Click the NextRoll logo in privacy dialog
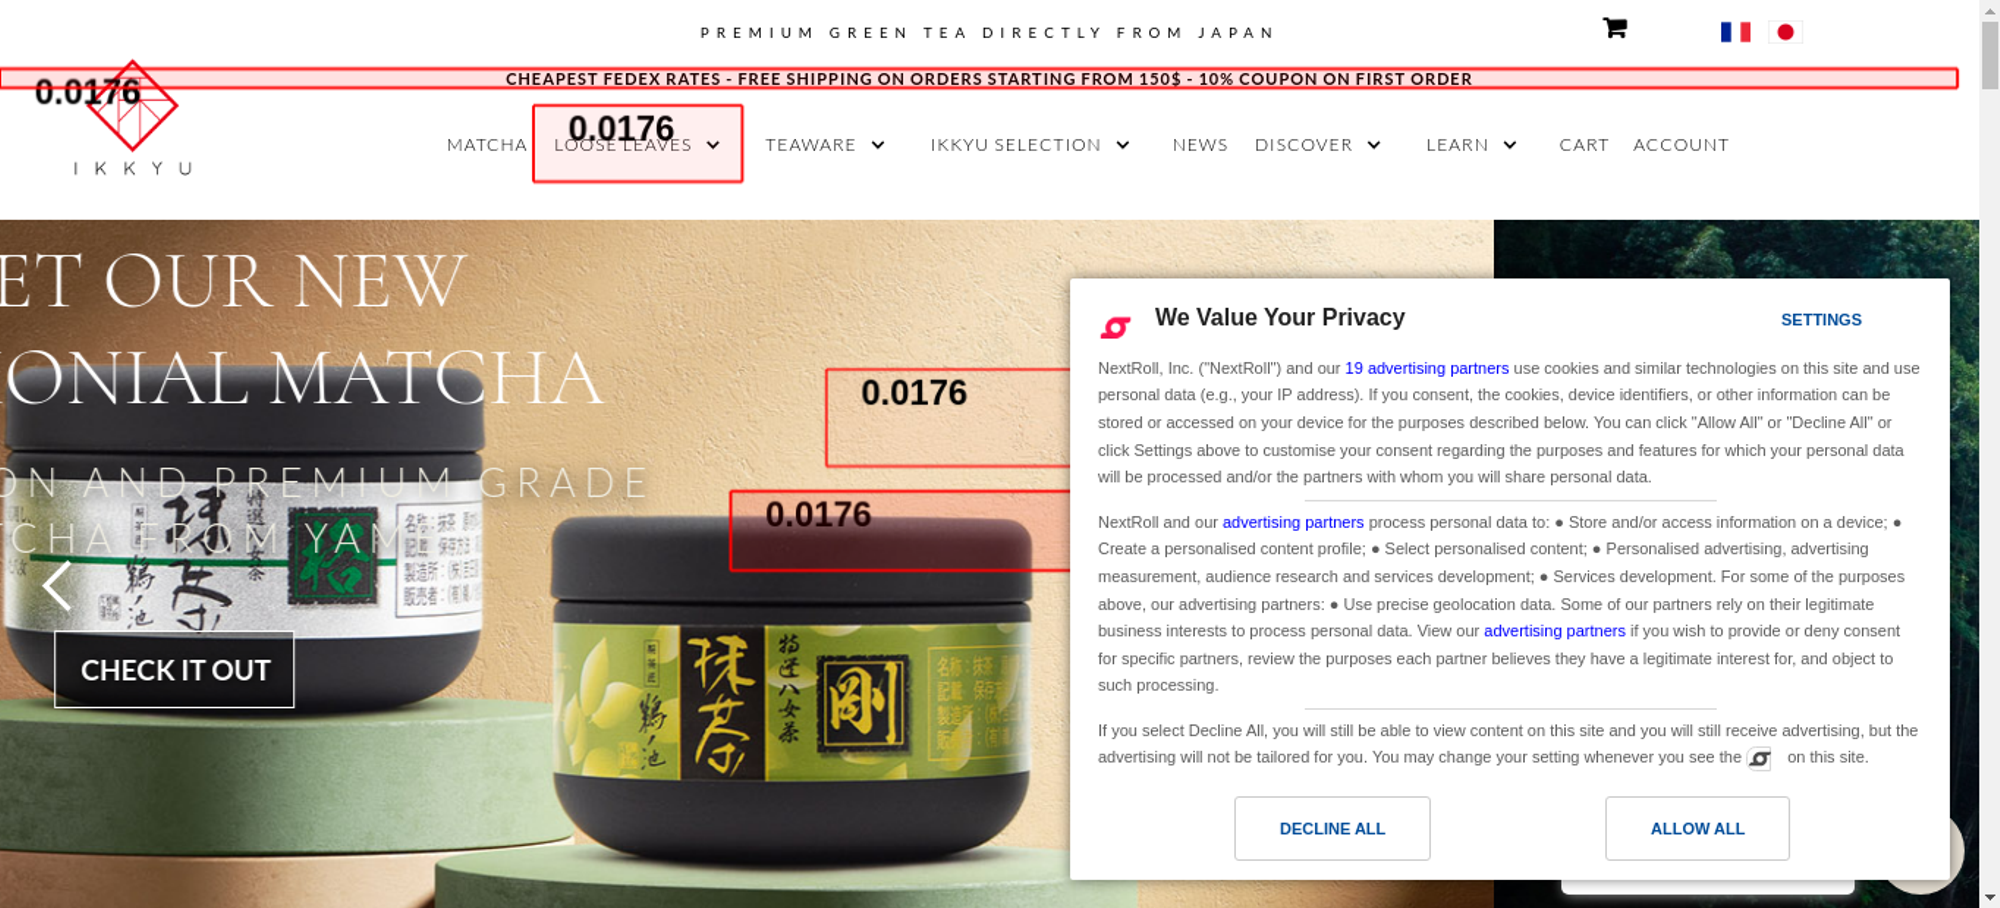Screen dimensions: 2000x908 pyautogui.click(x=1115, y=327)
